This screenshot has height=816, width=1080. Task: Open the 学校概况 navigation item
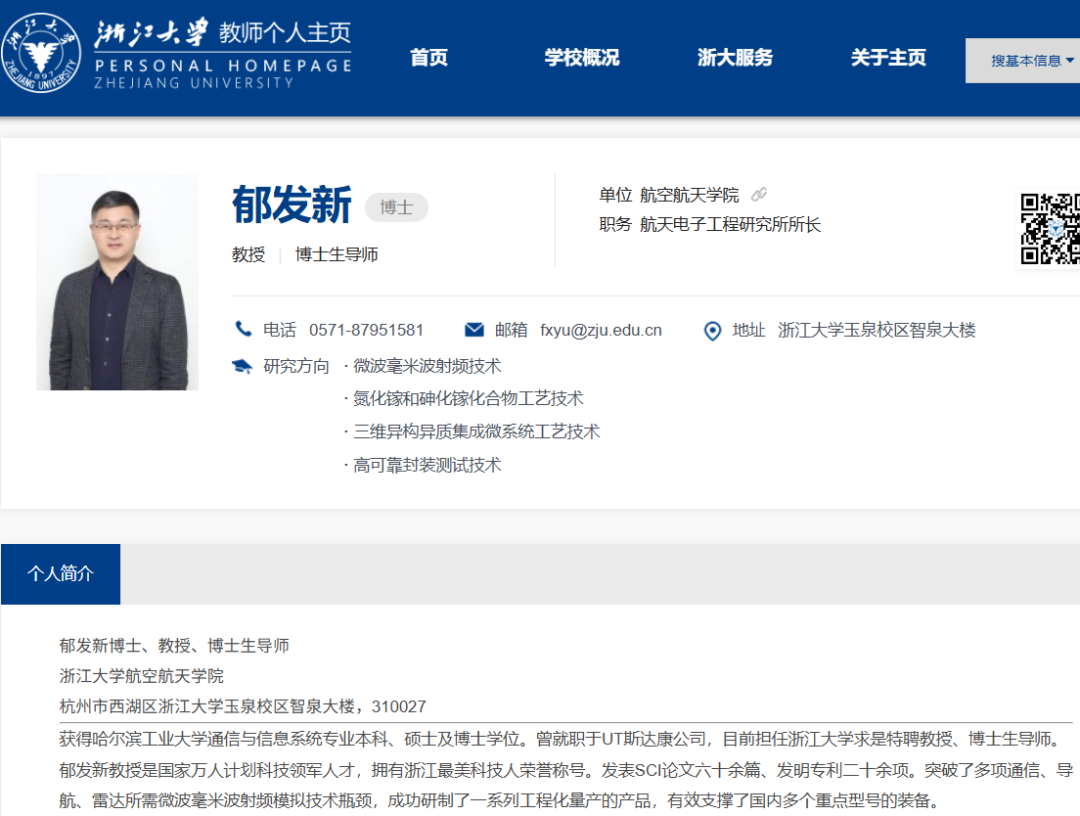point(582,58)
